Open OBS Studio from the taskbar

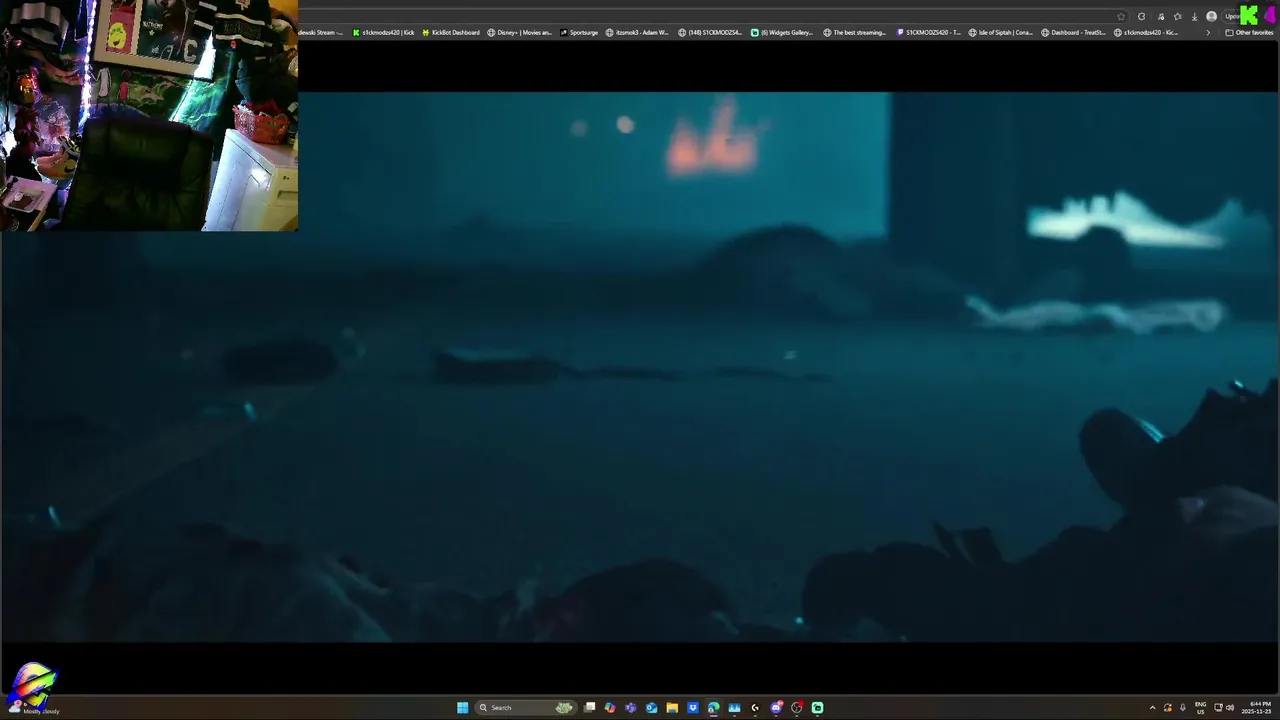click(x=797, y=708)
